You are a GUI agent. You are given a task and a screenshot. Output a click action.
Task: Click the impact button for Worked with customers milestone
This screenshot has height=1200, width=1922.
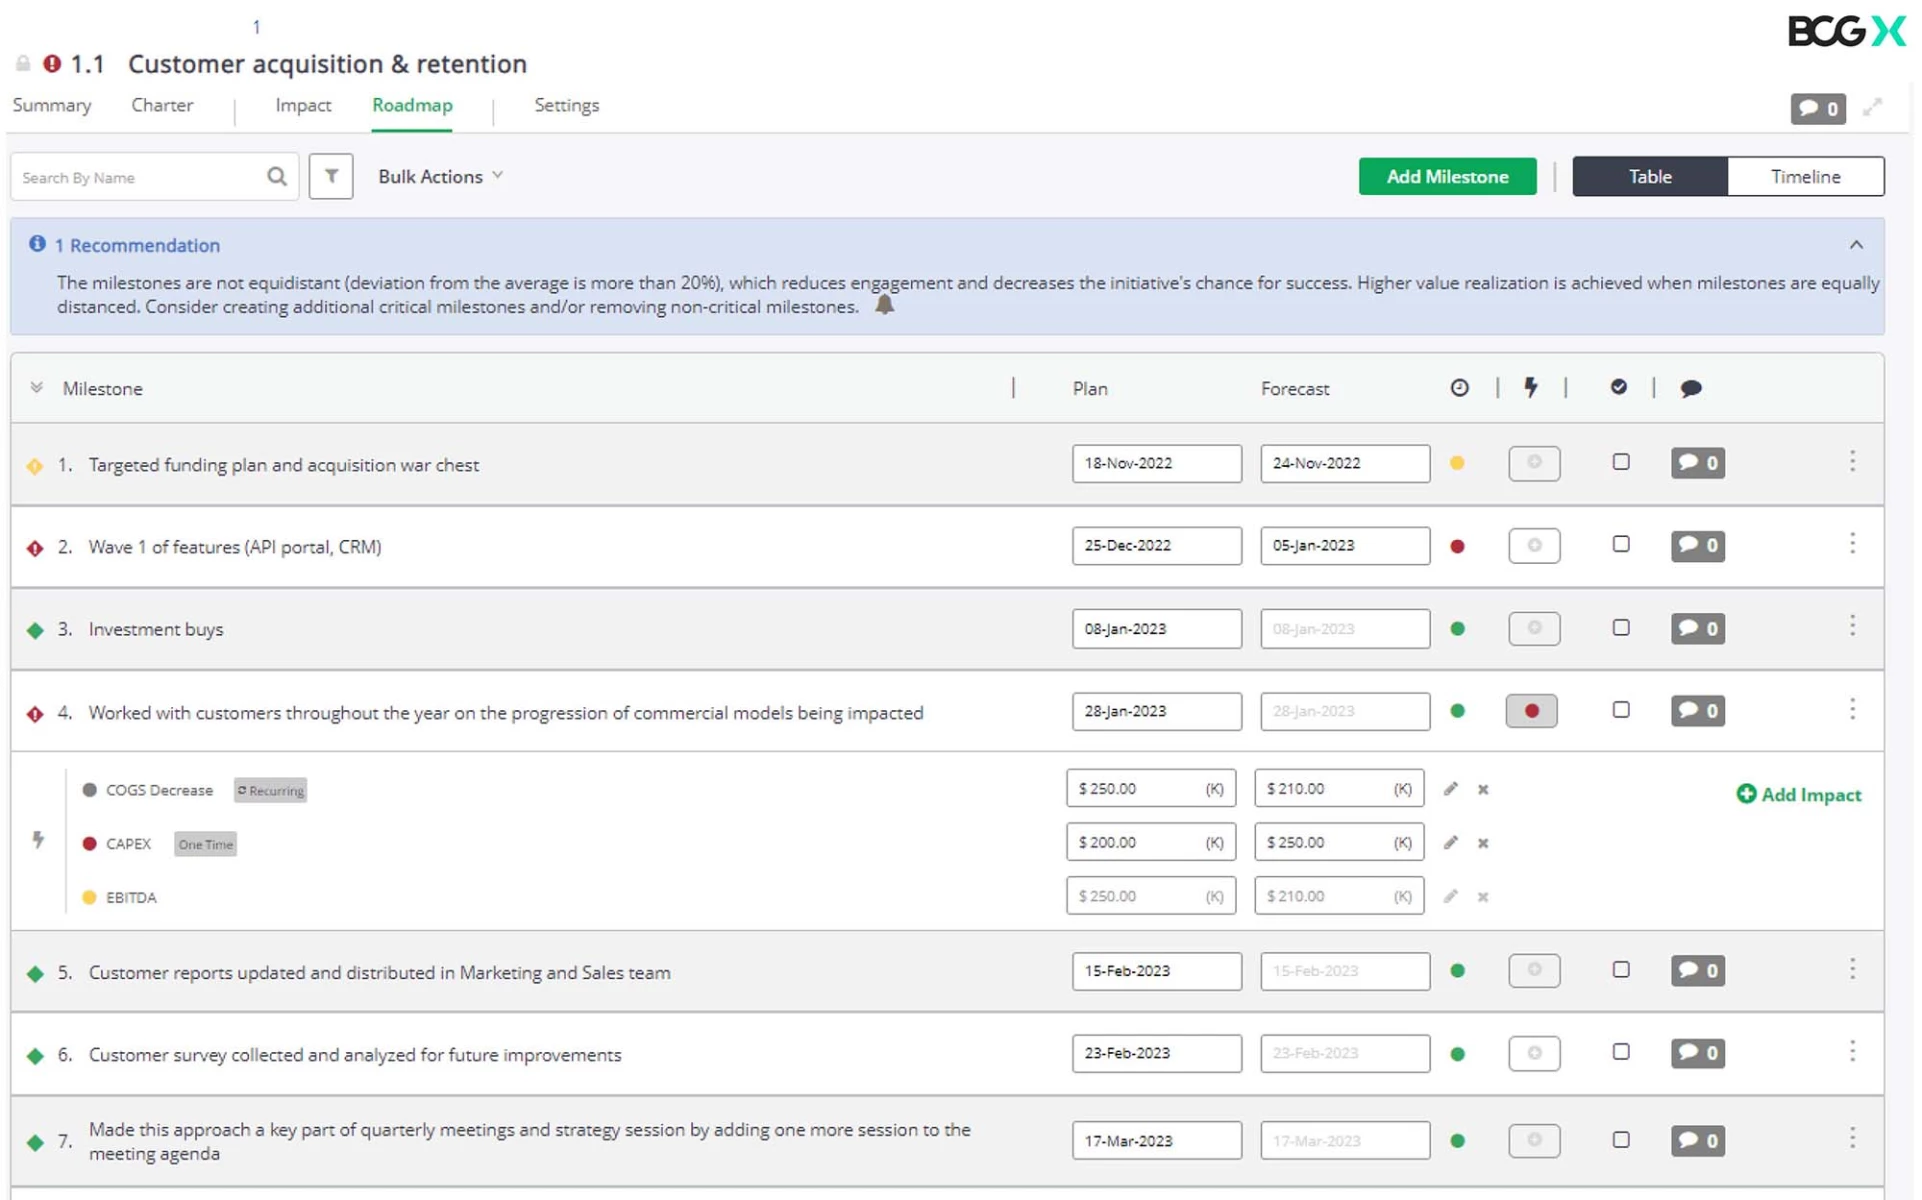click(1531, 711)
